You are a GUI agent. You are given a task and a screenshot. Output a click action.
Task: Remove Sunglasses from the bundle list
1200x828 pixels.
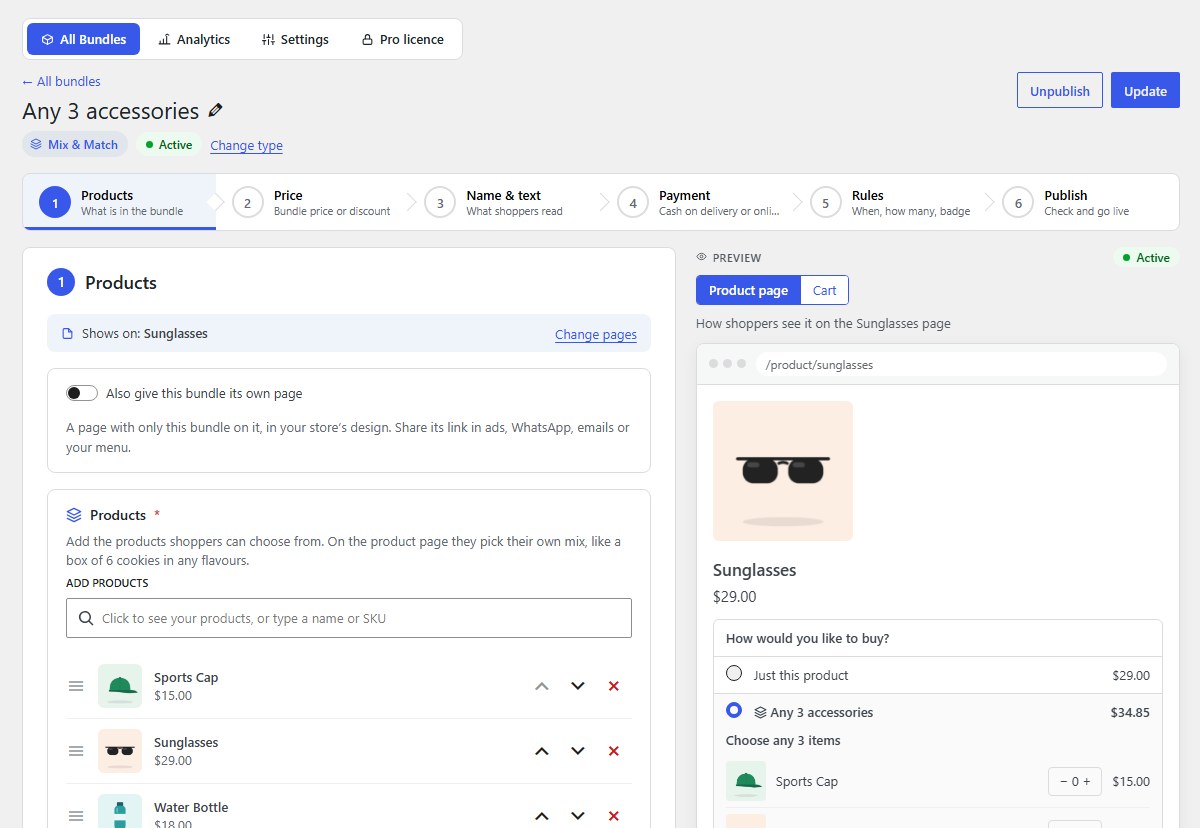(614, 751)
